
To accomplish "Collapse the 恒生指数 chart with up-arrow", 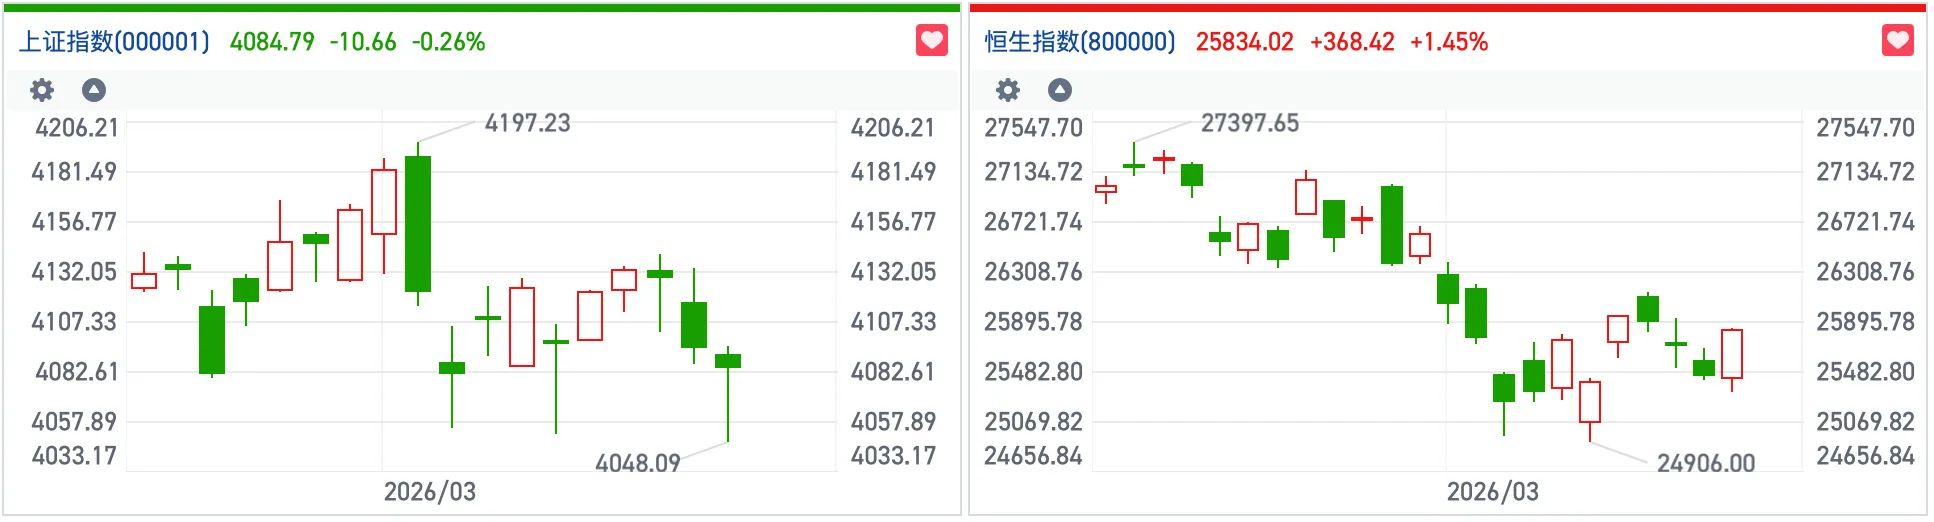I will click(1060, 90).
